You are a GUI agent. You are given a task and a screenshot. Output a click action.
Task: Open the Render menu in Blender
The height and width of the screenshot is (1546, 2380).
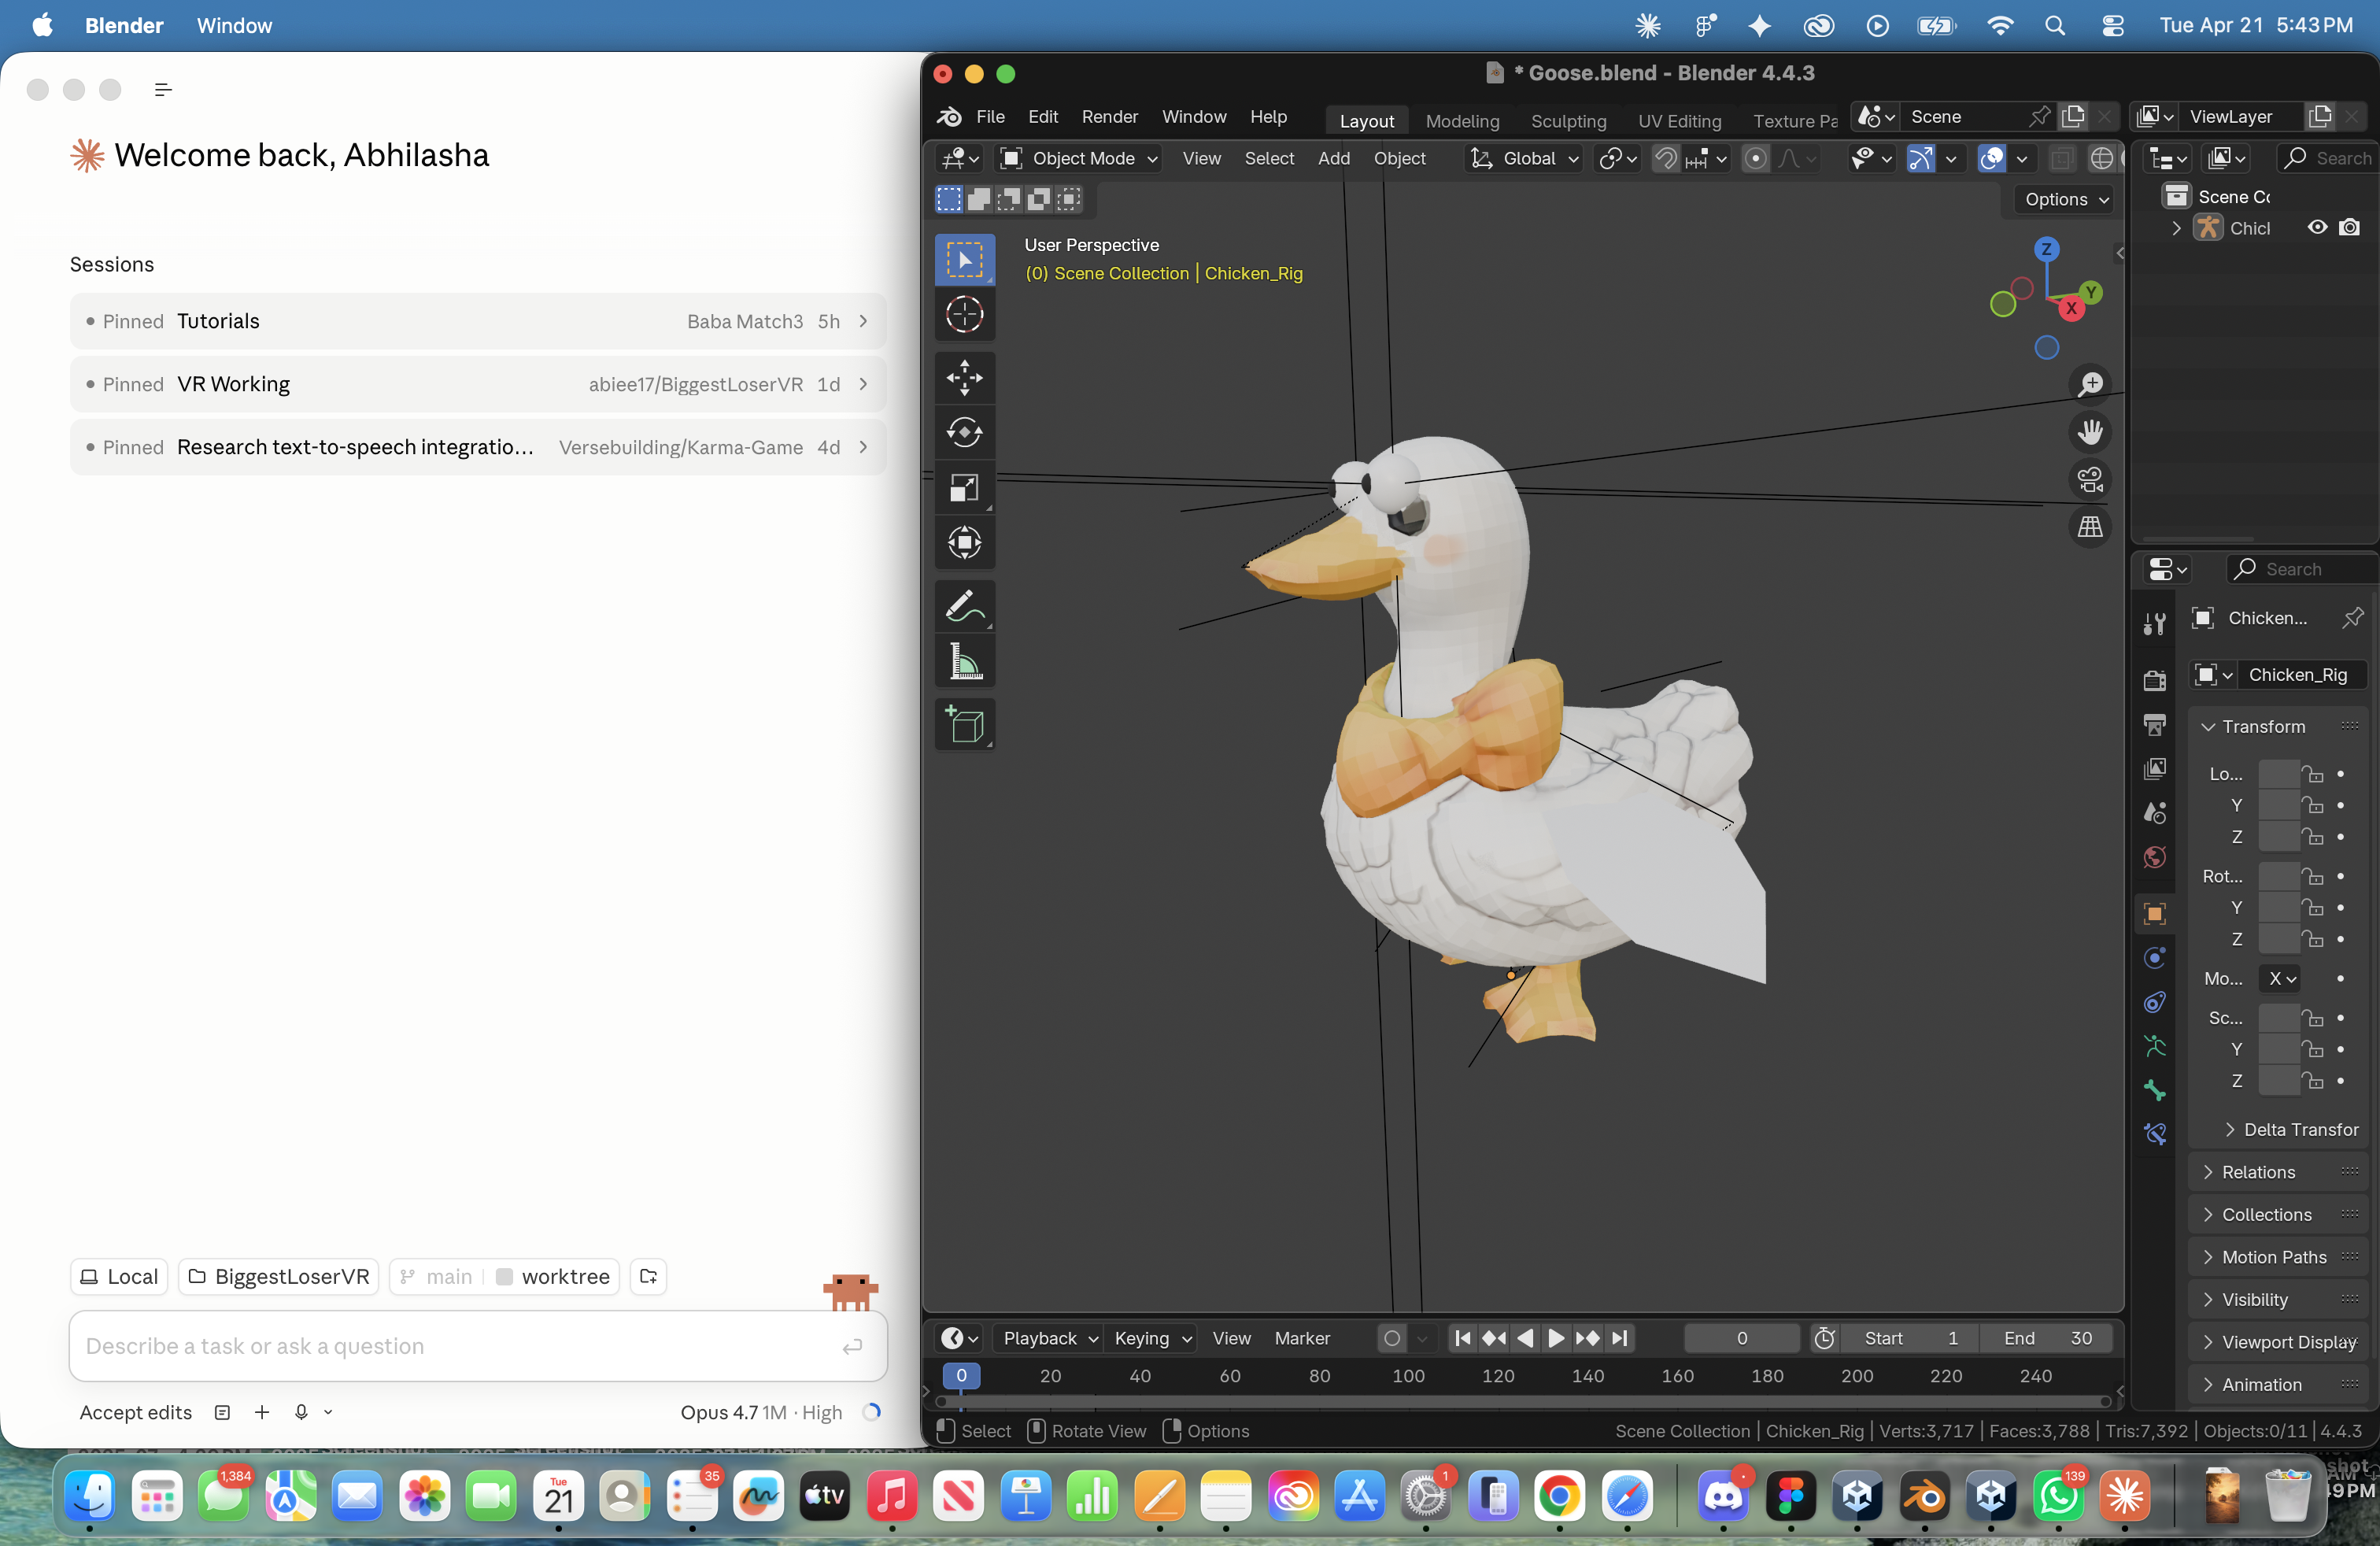(x=1109, y=117)
